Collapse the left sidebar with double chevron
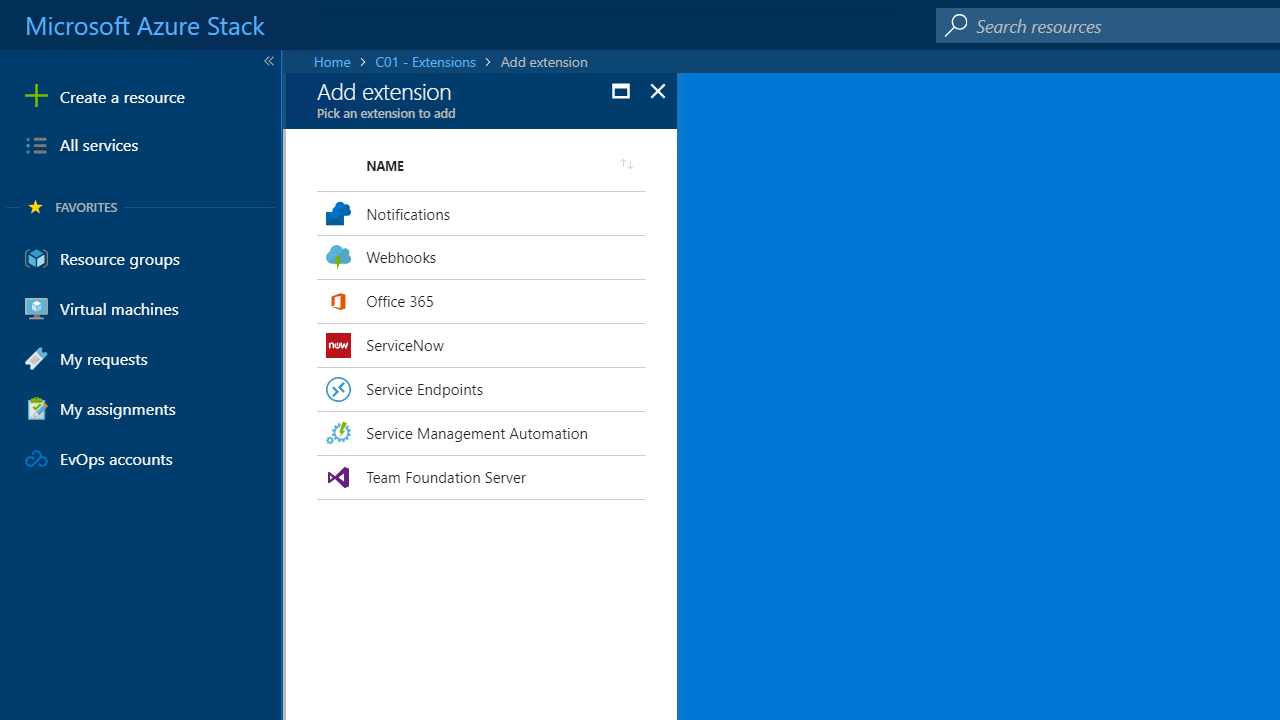 pos(268,61)
